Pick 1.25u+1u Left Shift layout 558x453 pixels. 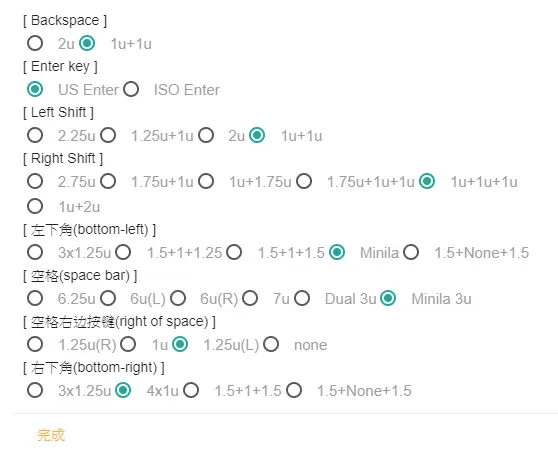(x=108, y=135)
